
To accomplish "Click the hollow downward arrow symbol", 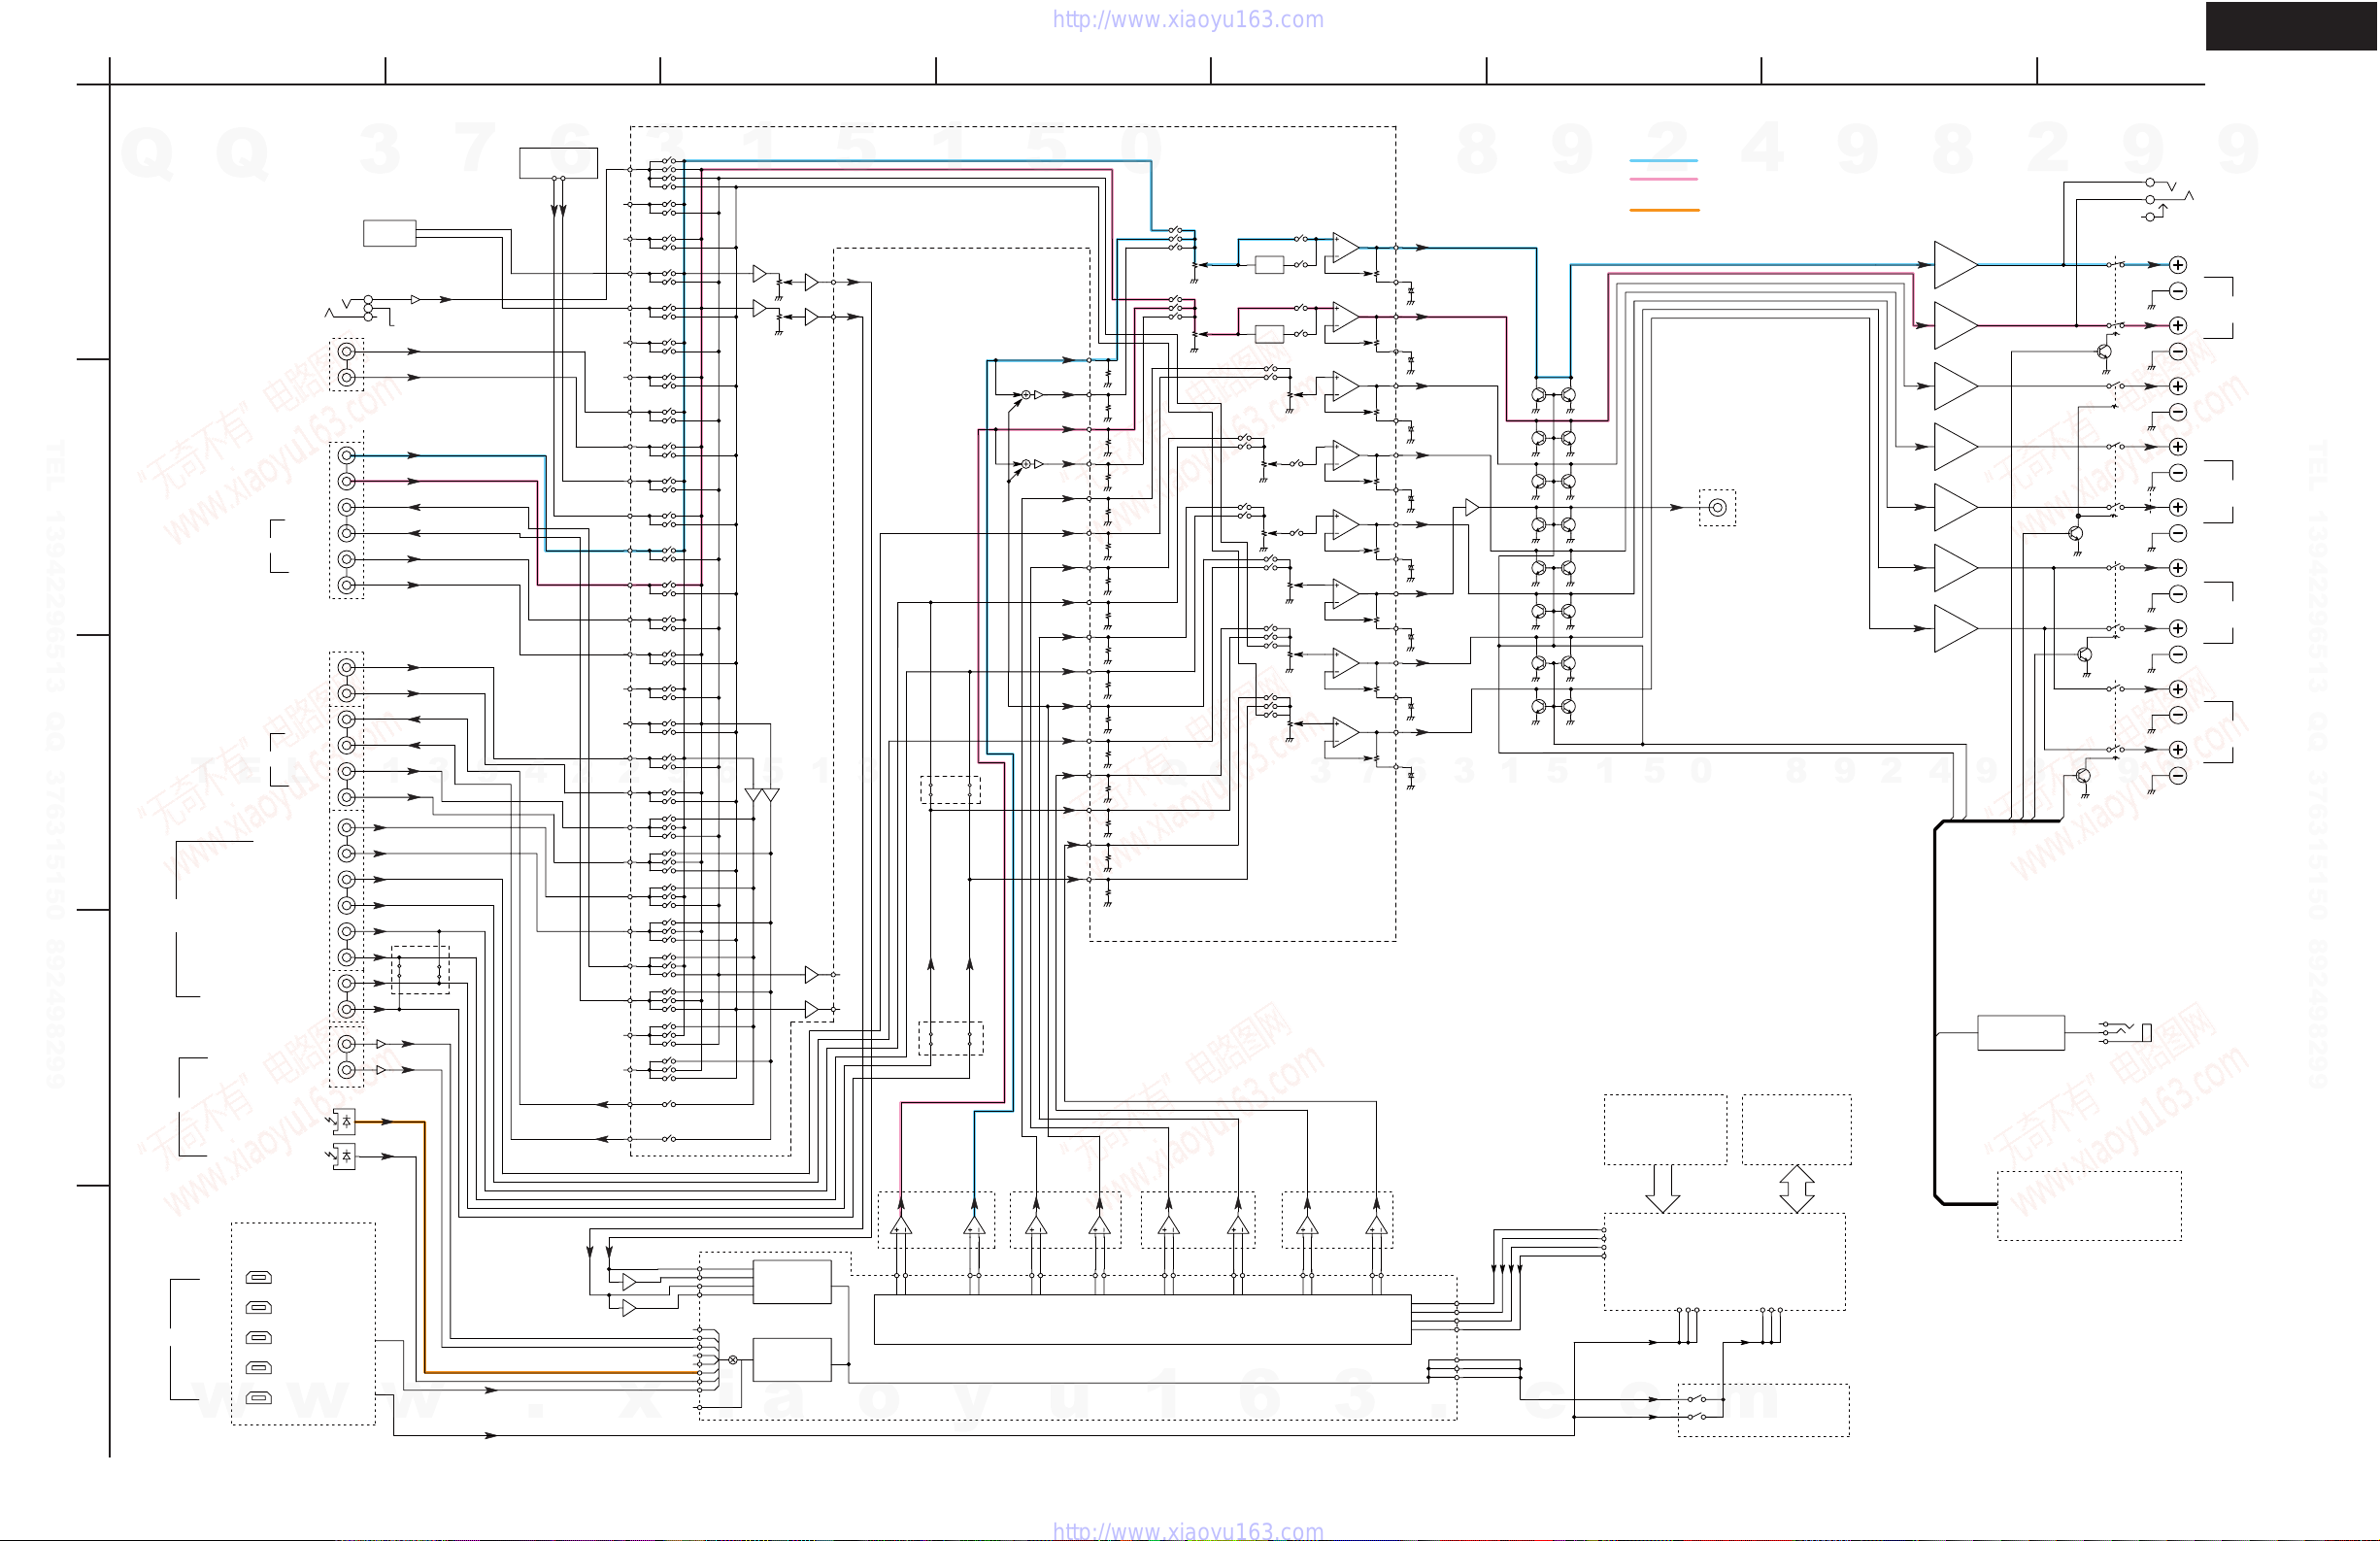I will pyautogui.click(x=1662, y=1189).
